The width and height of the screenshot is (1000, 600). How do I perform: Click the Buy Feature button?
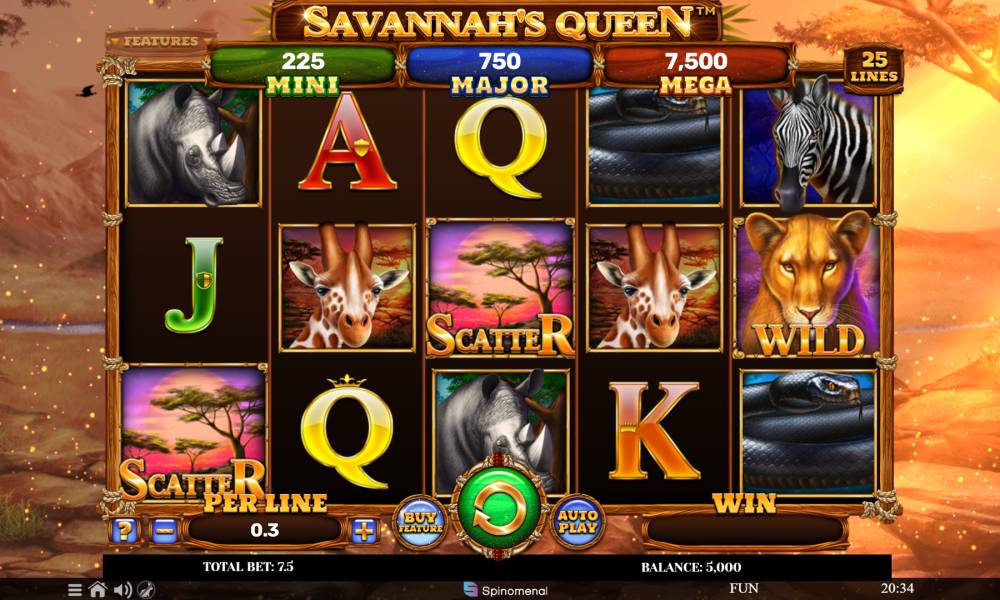[420, 522]
